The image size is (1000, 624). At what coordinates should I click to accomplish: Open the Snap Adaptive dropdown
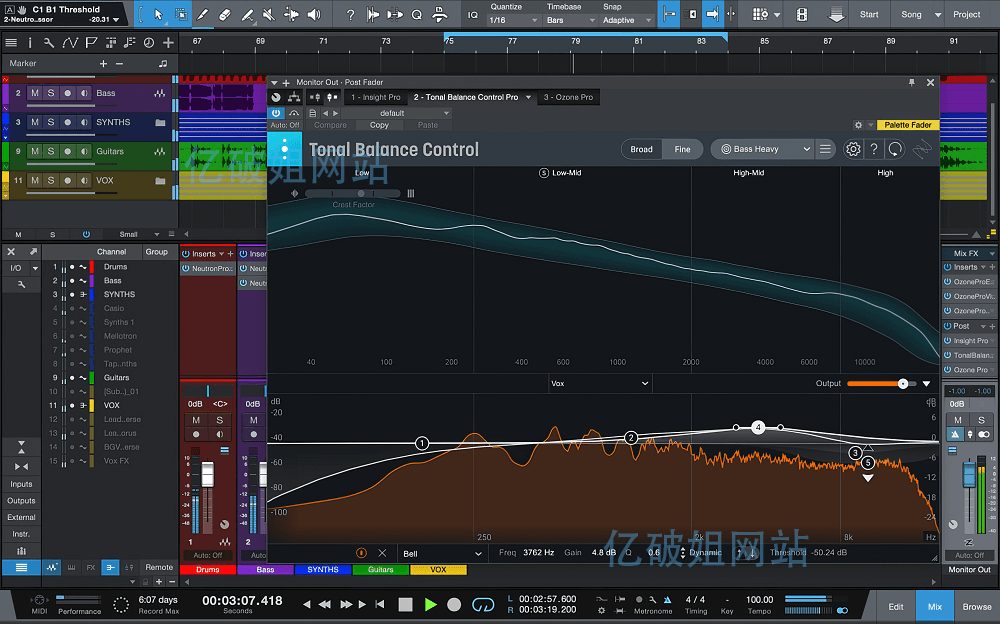coord(628,20)
